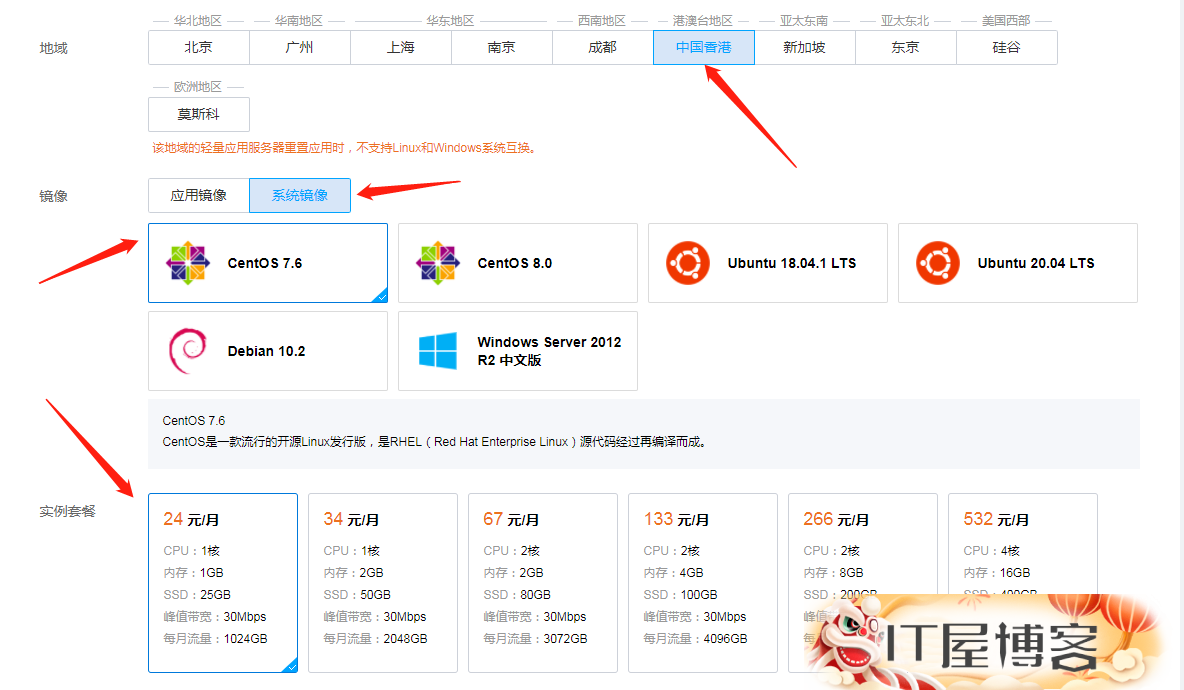Click the 地域 section label
Image resolution: width=1184 pixels, height=690 pixels.
click(54, 48)
